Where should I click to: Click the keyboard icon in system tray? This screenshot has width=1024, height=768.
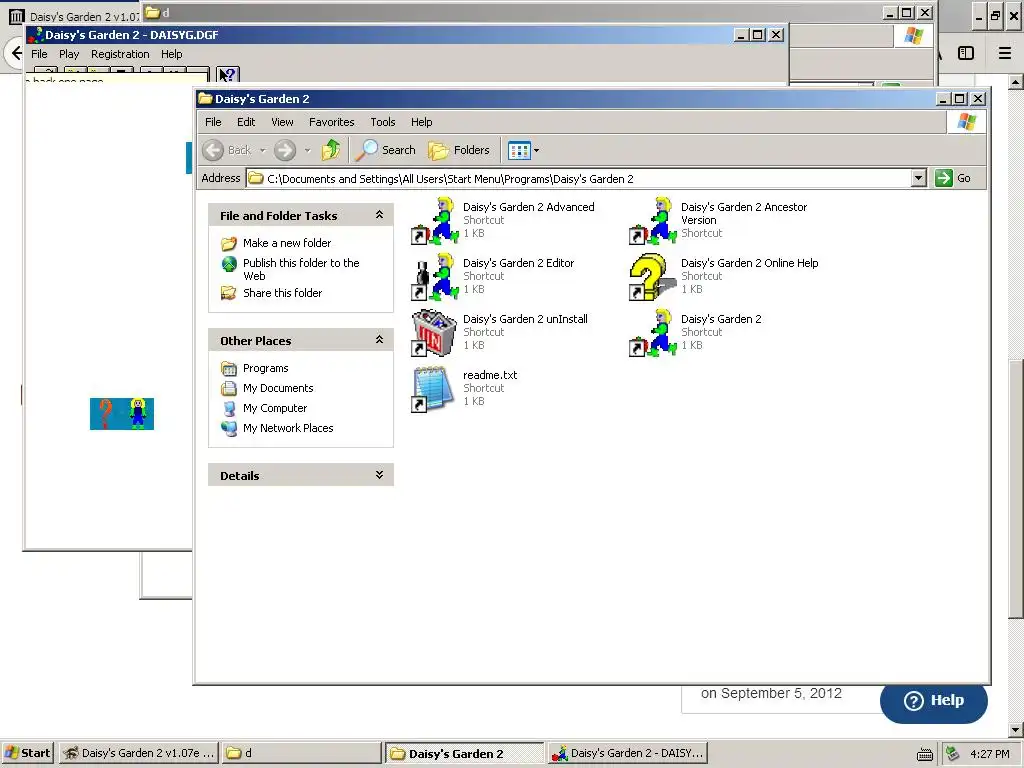coord(925,754)
